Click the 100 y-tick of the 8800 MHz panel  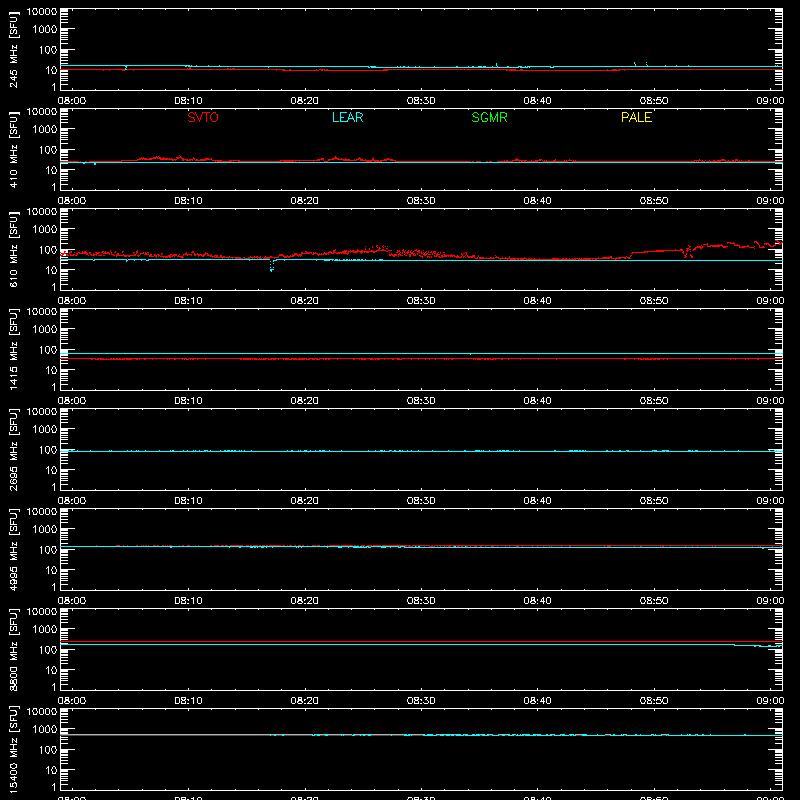coord(48,650)
